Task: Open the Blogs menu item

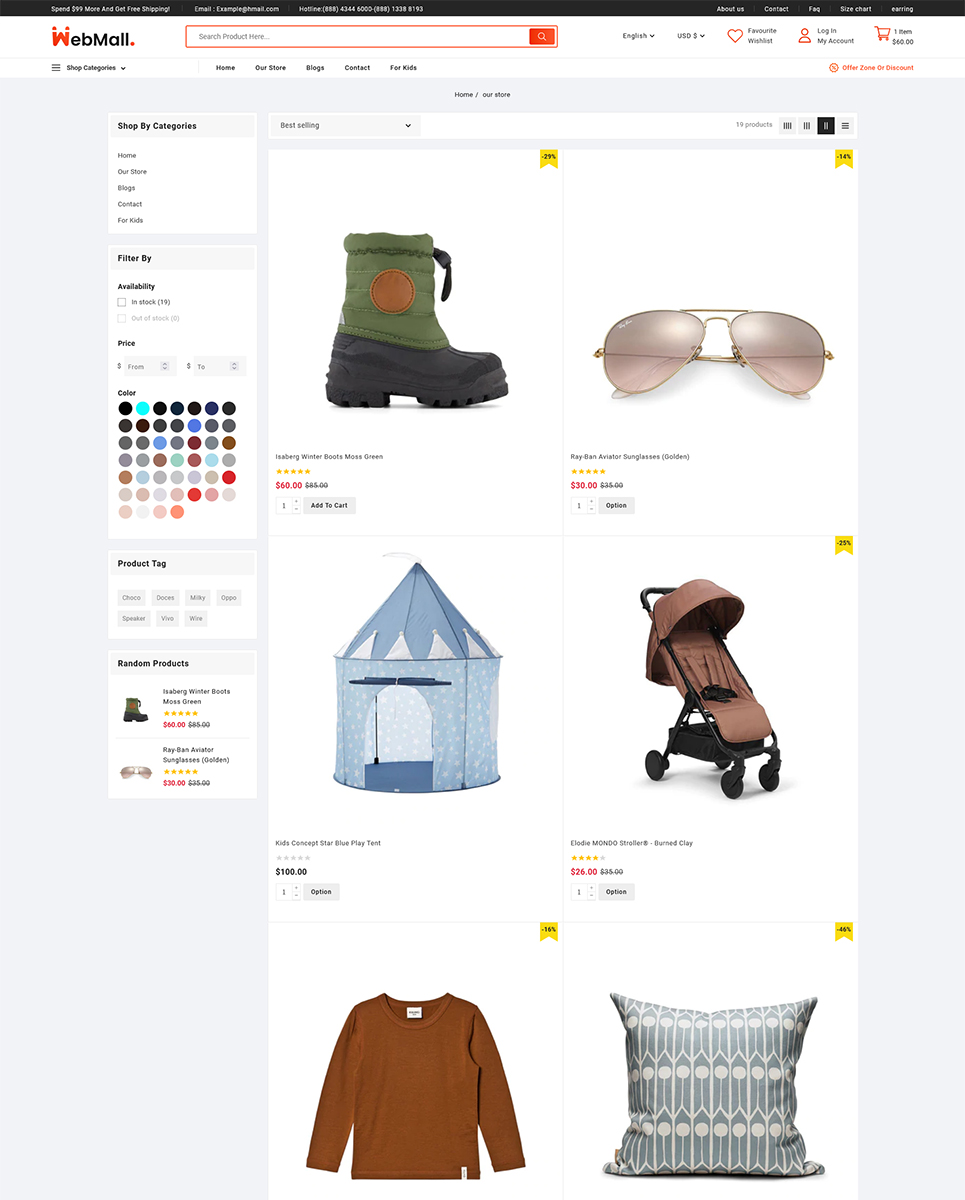Action: point(315,68)
